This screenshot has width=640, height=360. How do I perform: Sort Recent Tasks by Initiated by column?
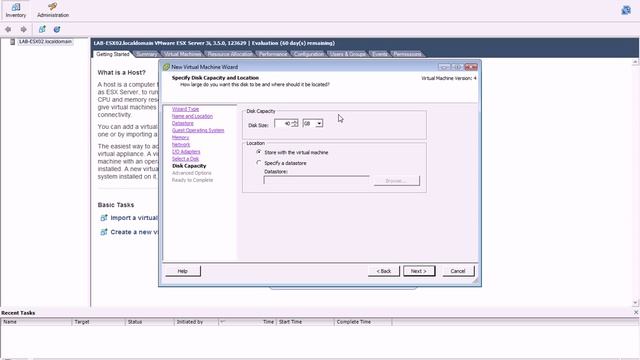pos(196,322)
